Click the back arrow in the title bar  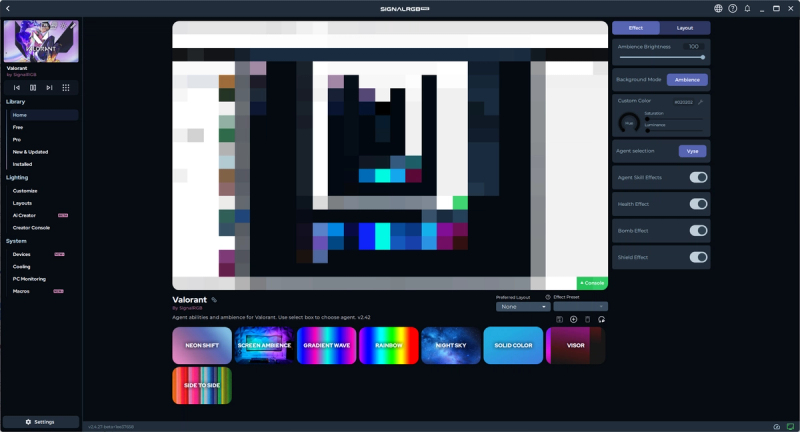click(8, 8)
